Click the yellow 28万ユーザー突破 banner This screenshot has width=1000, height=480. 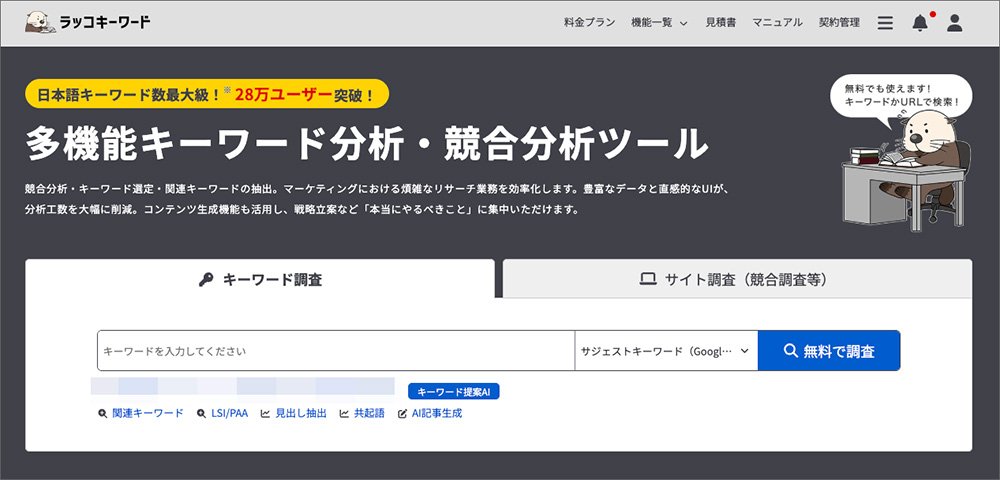(207, 94)
